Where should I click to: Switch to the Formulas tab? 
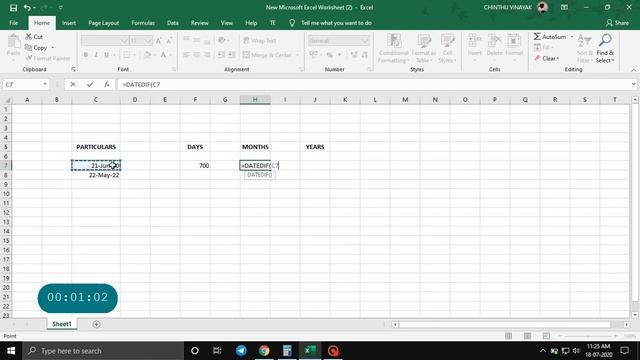pyautogui.click(x=143, y=23)
